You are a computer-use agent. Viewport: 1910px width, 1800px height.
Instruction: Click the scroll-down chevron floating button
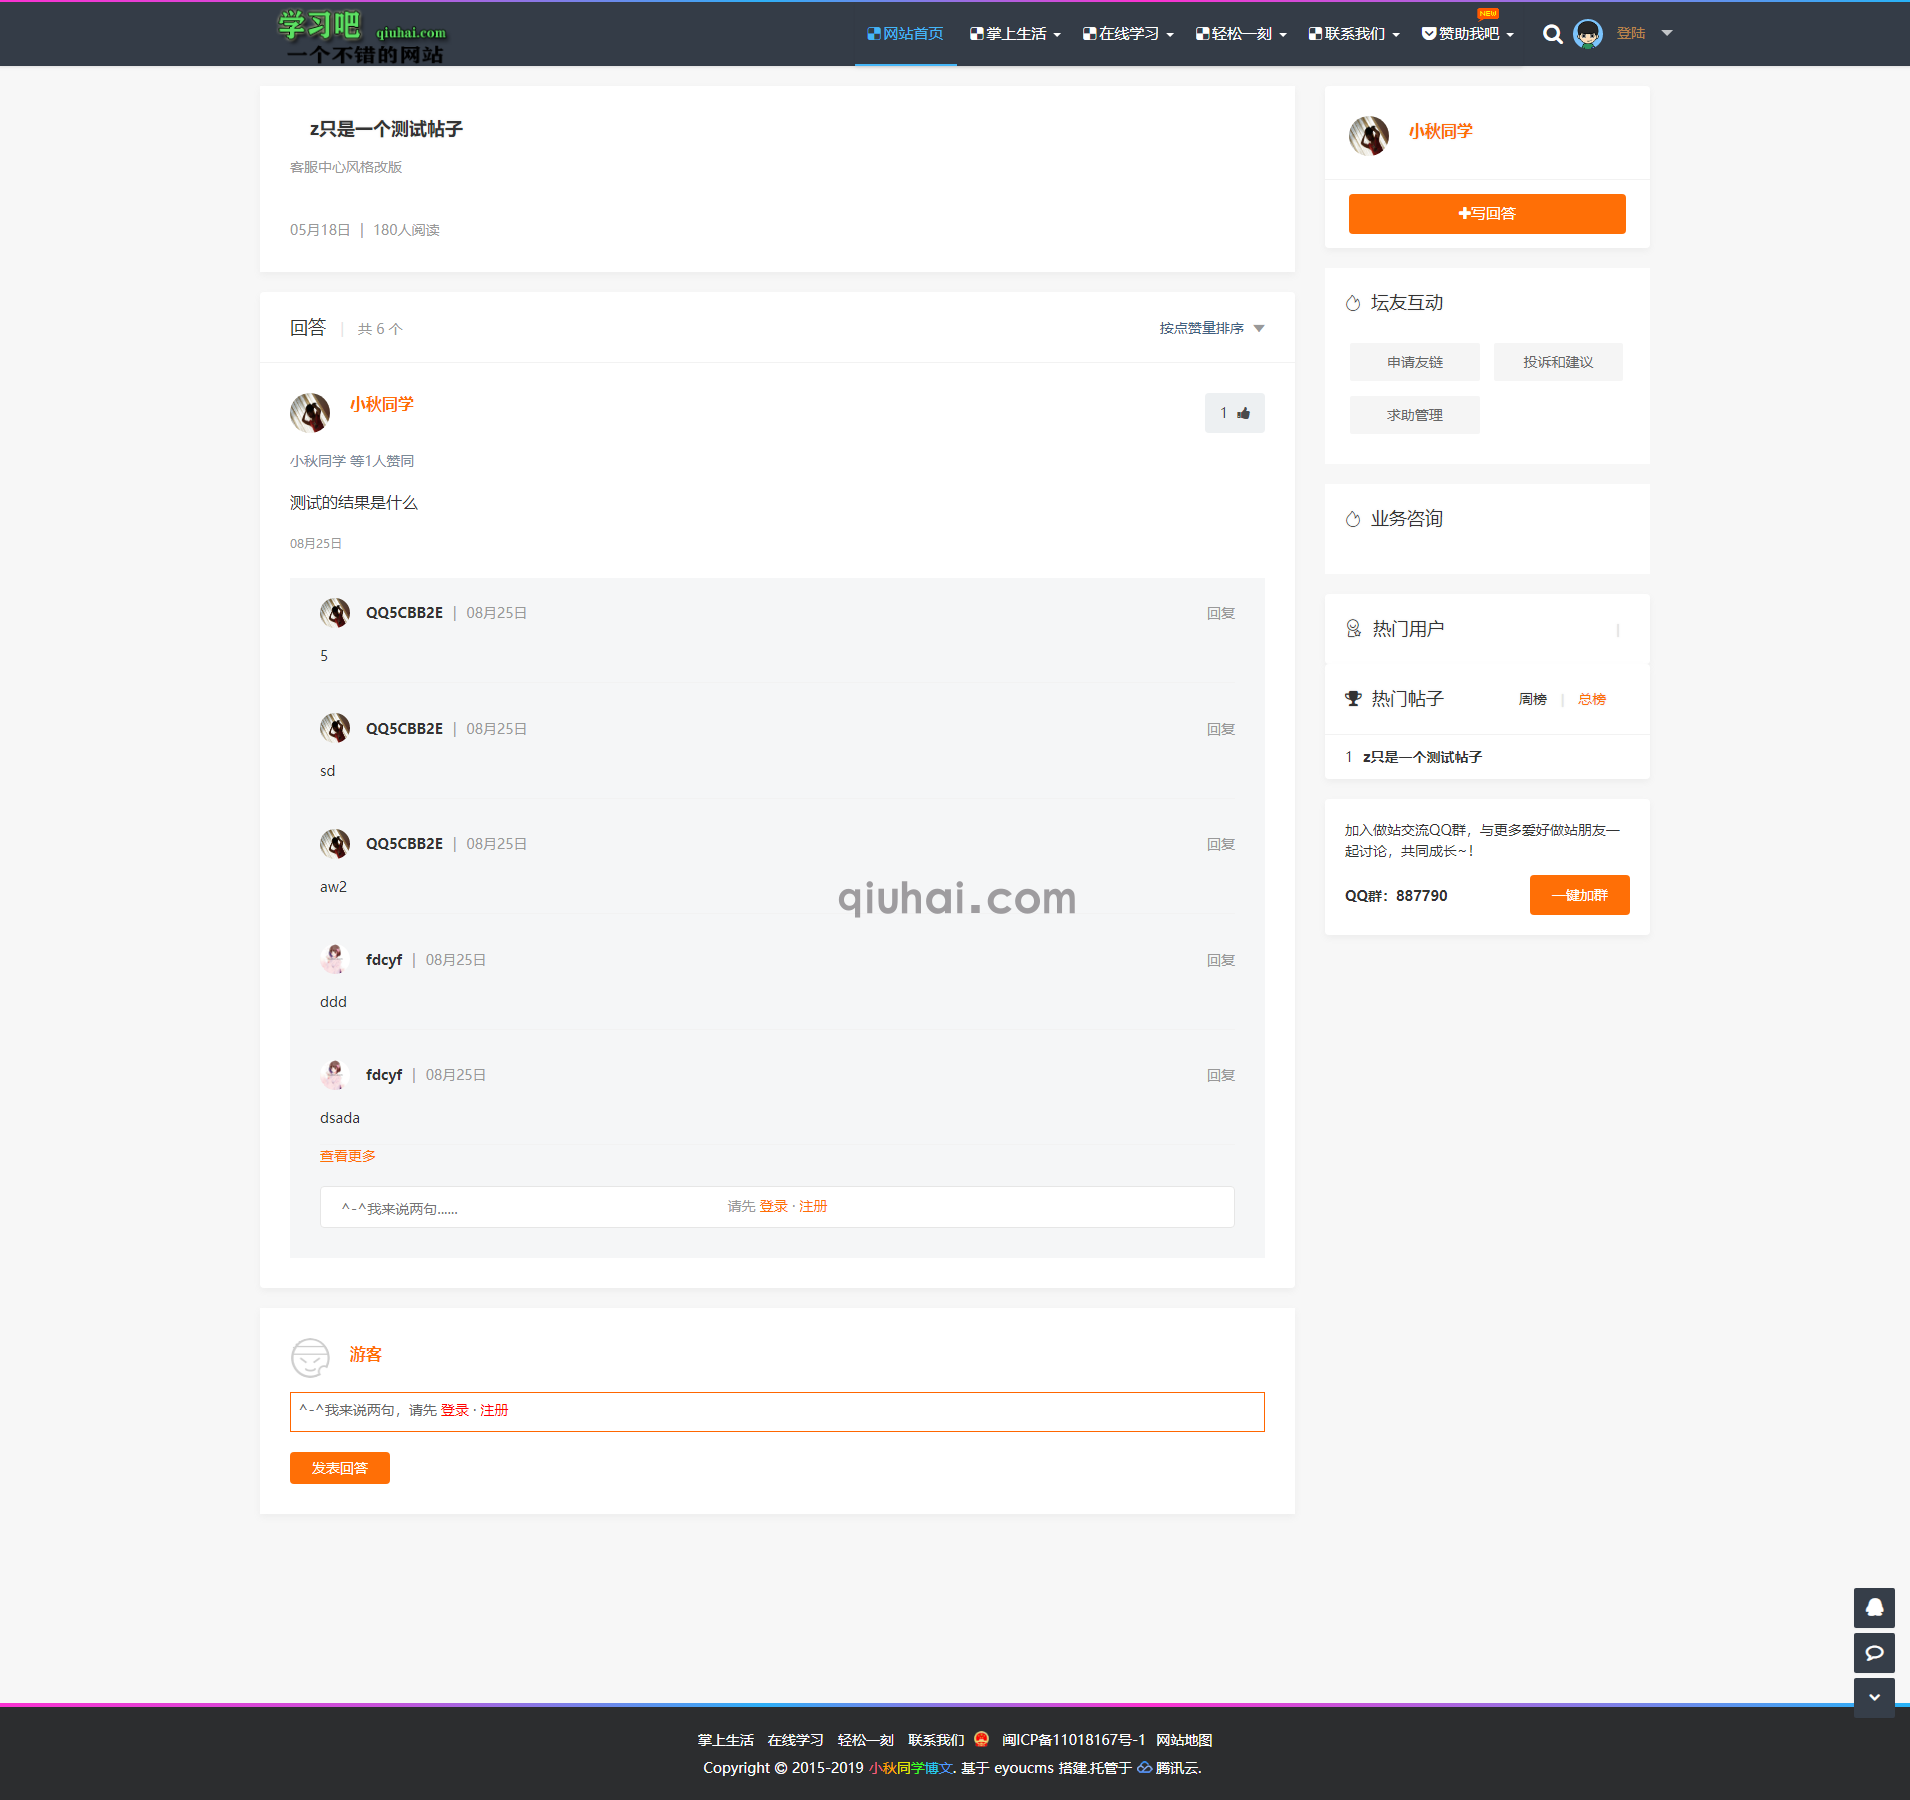pos(1874,1697)
